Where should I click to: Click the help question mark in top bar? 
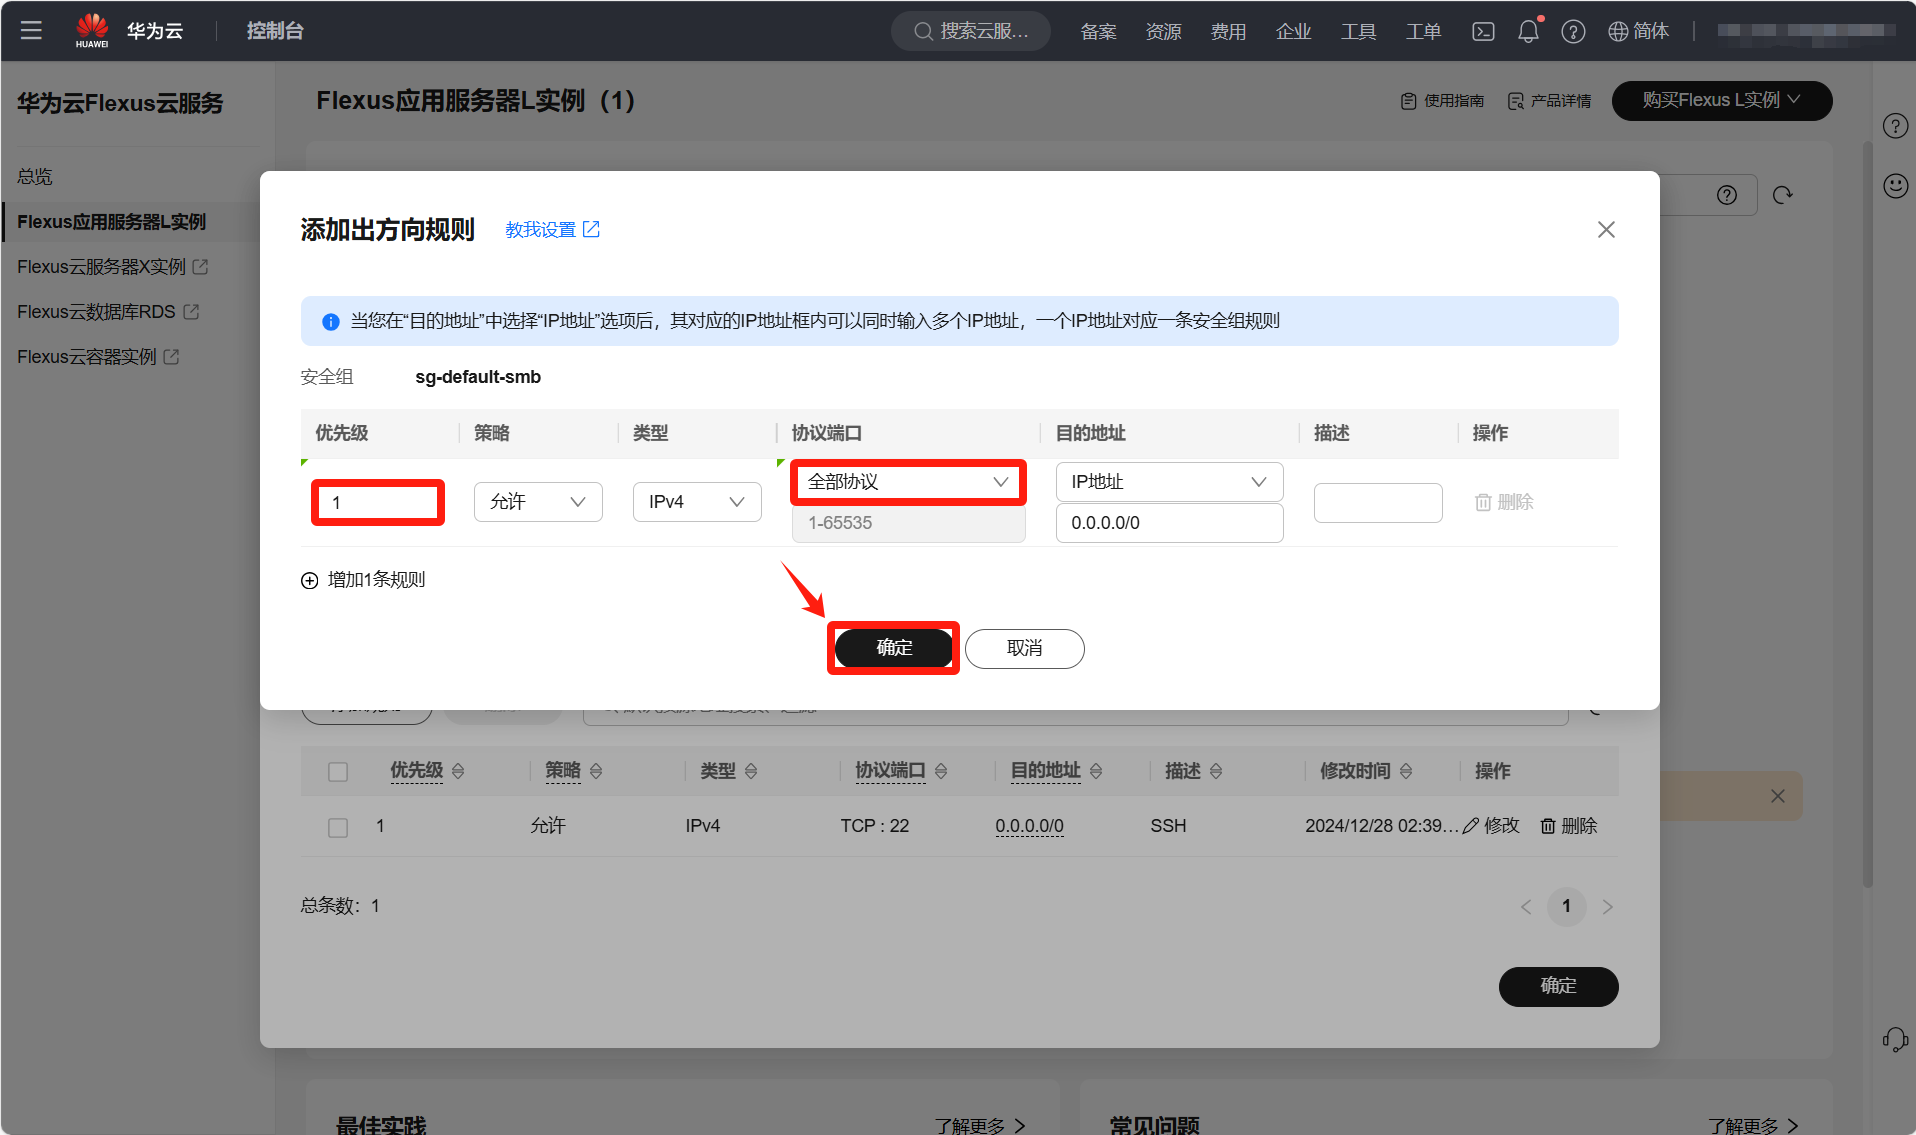1573,31
